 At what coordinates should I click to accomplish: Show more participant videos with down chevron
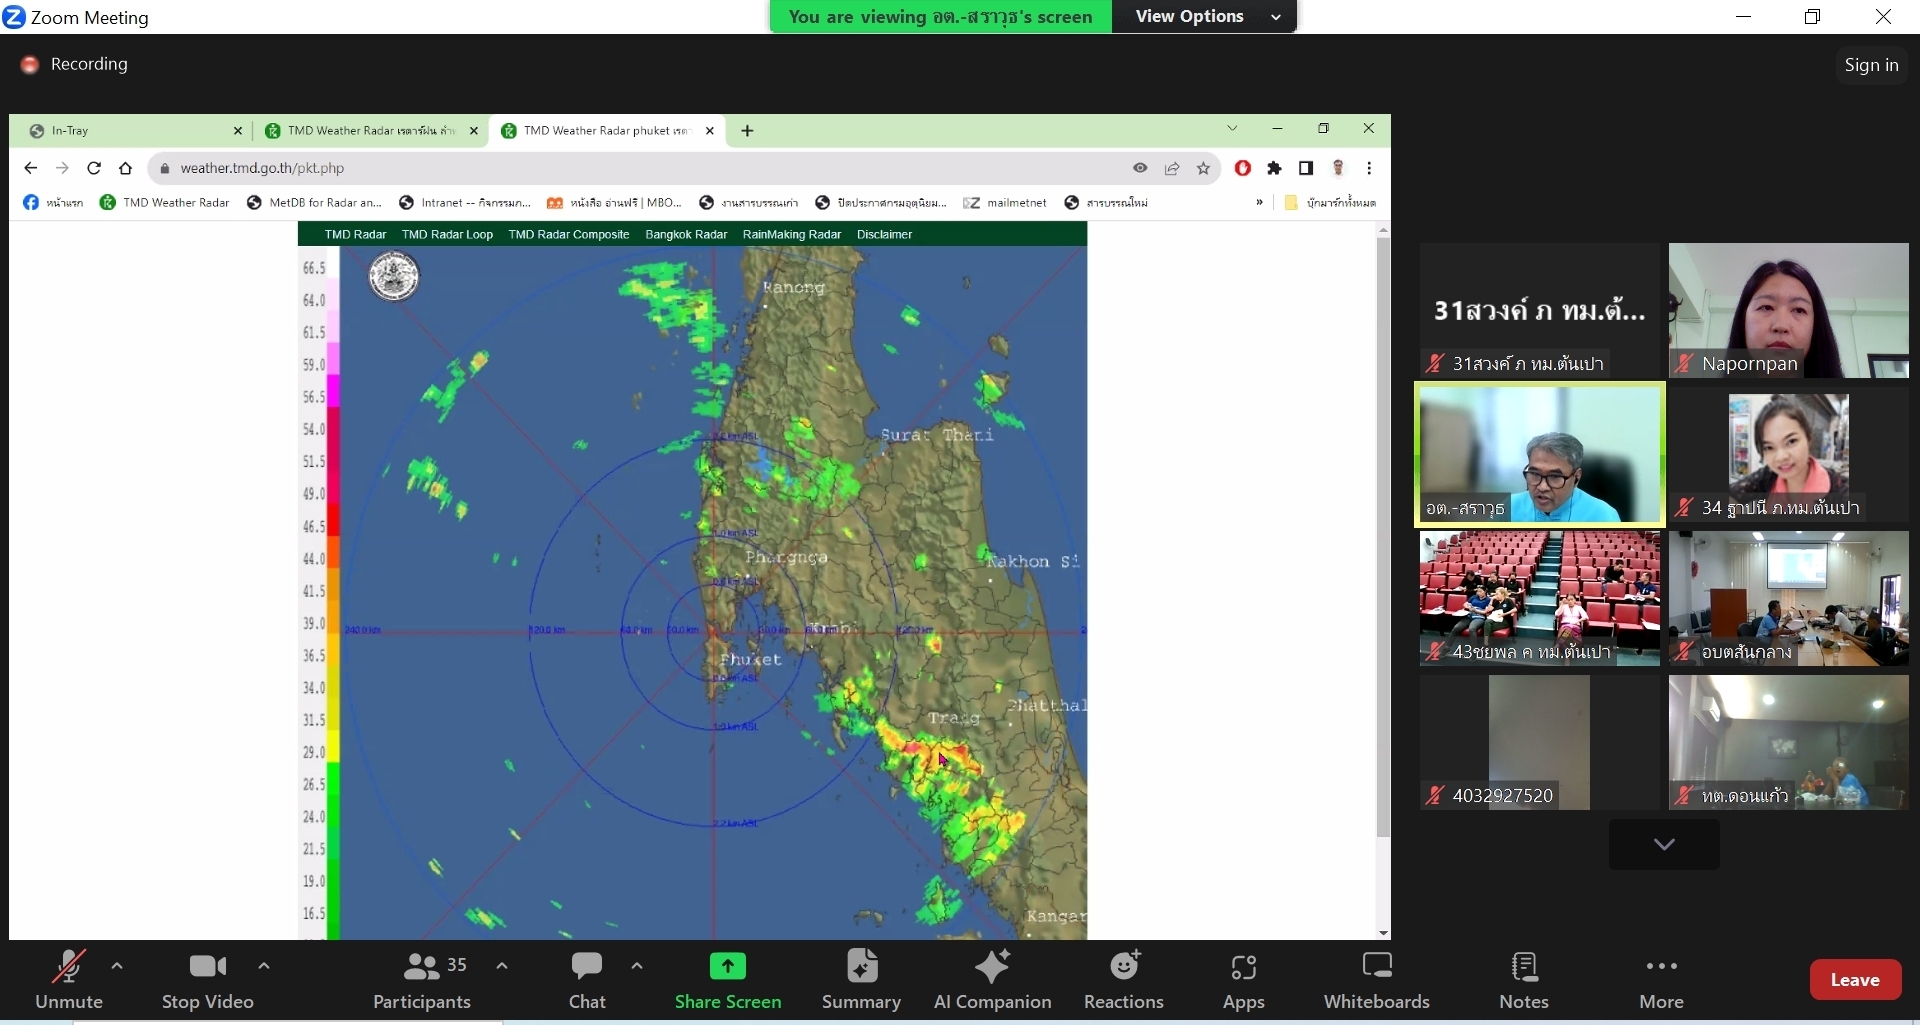point(1663,844)
